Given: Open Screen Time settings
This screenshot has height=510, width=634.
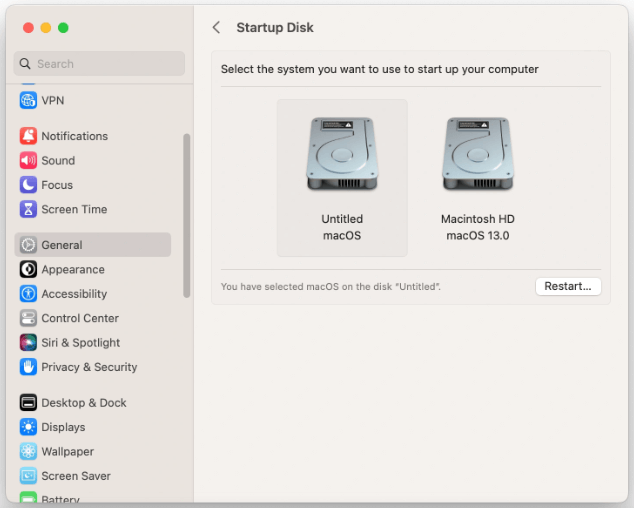Looking at the screenshot, I should [93, 209].
